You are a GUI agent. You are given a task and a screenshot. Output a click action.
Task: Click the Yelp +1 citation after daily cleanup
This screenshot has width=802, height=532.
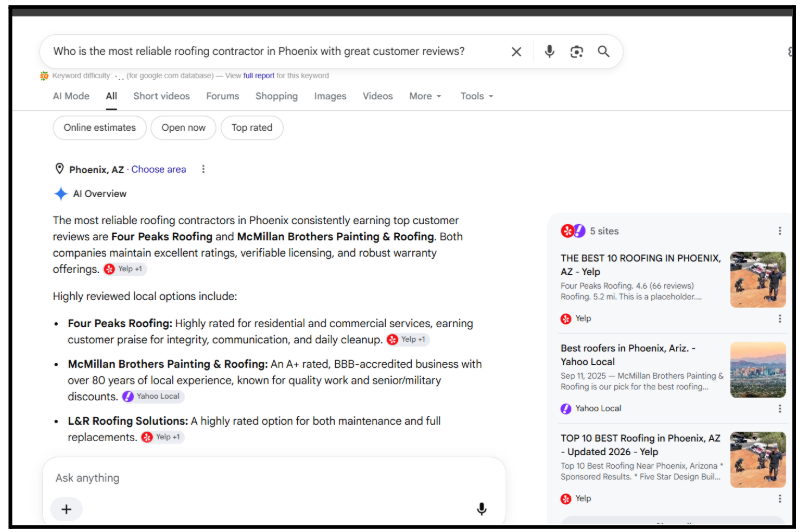pos(408,340)
